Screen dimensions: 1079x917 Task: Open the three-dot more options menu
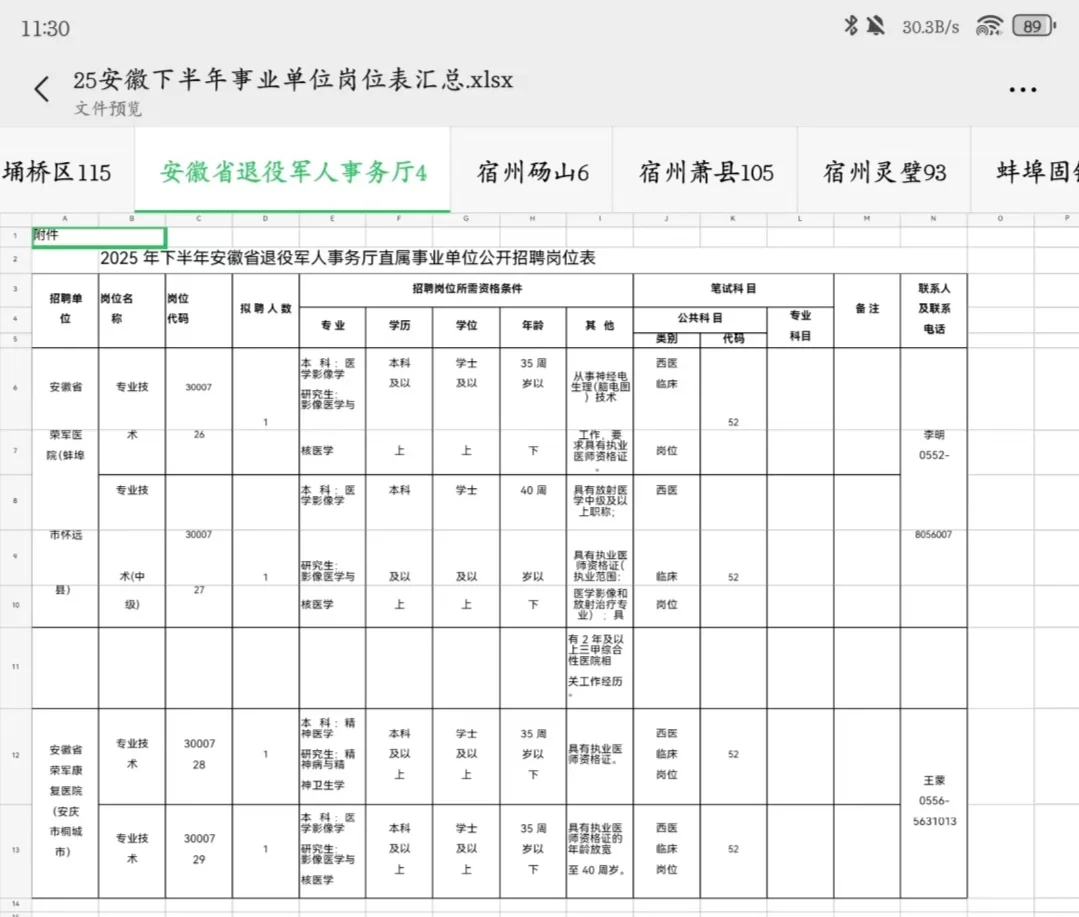[x=1023, y=89]
